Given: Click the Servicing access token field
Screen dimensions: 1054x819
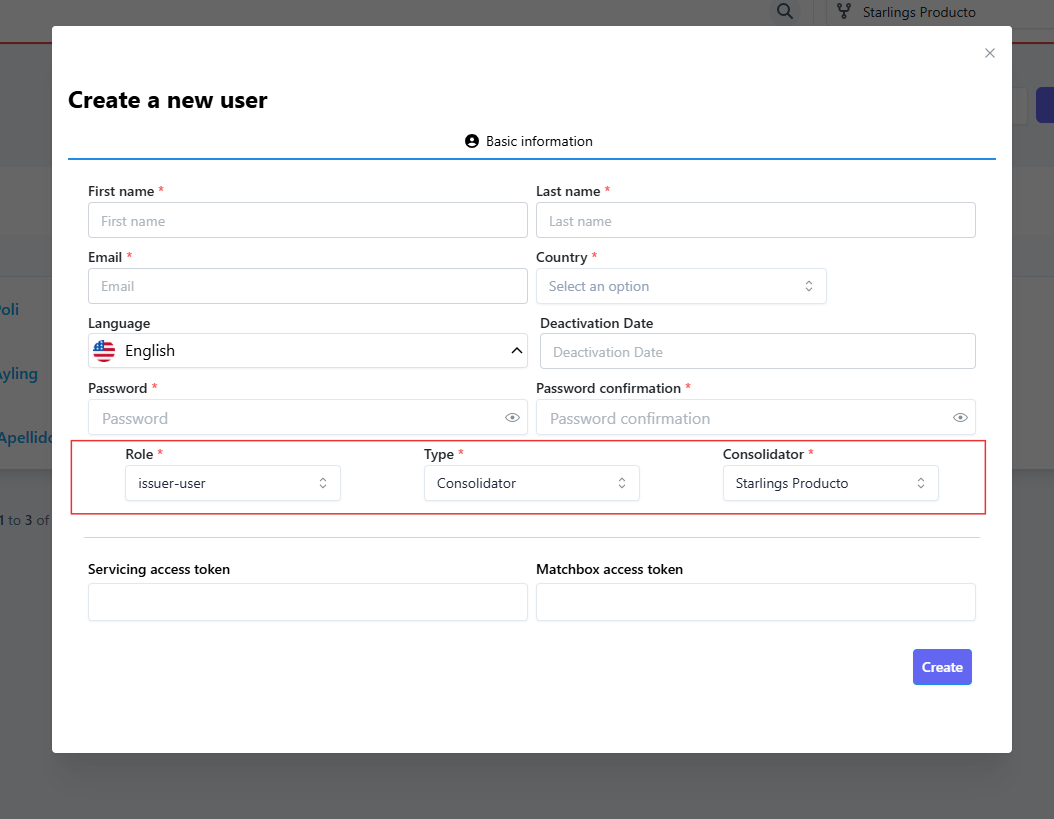Looking at the screenshot, I should pyautogui.click(x=307, y=602).
